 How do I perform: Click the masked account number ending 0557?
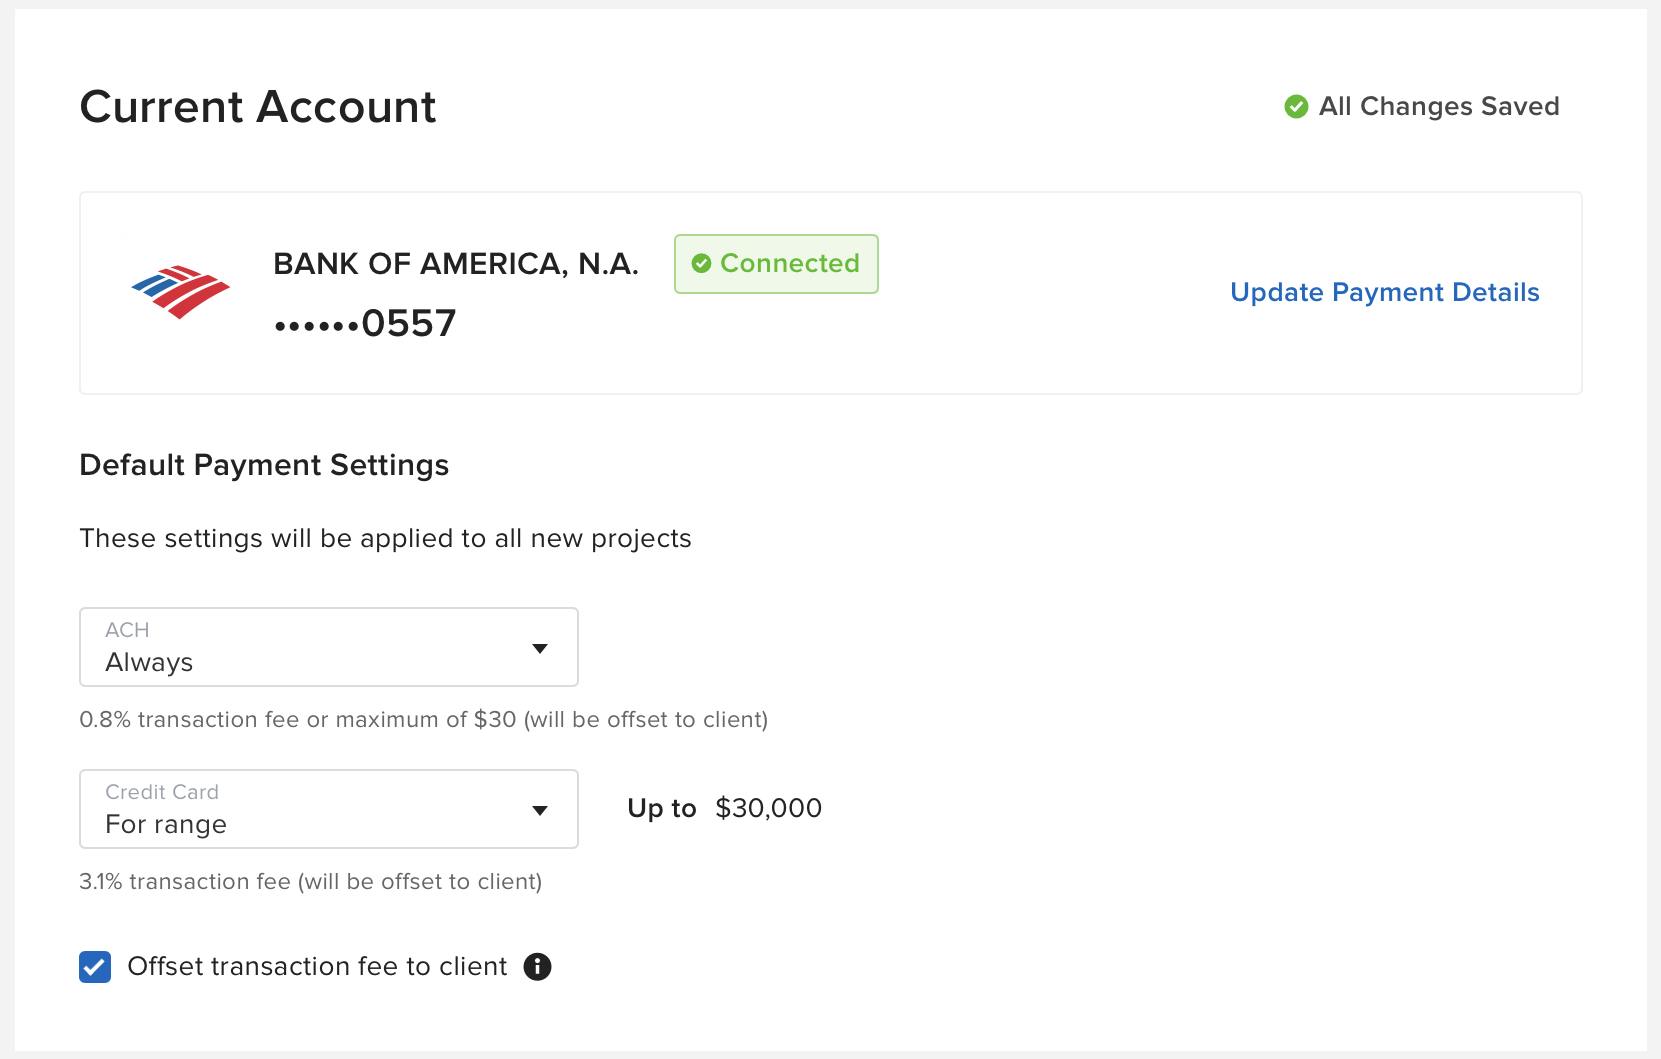[365, 323]
